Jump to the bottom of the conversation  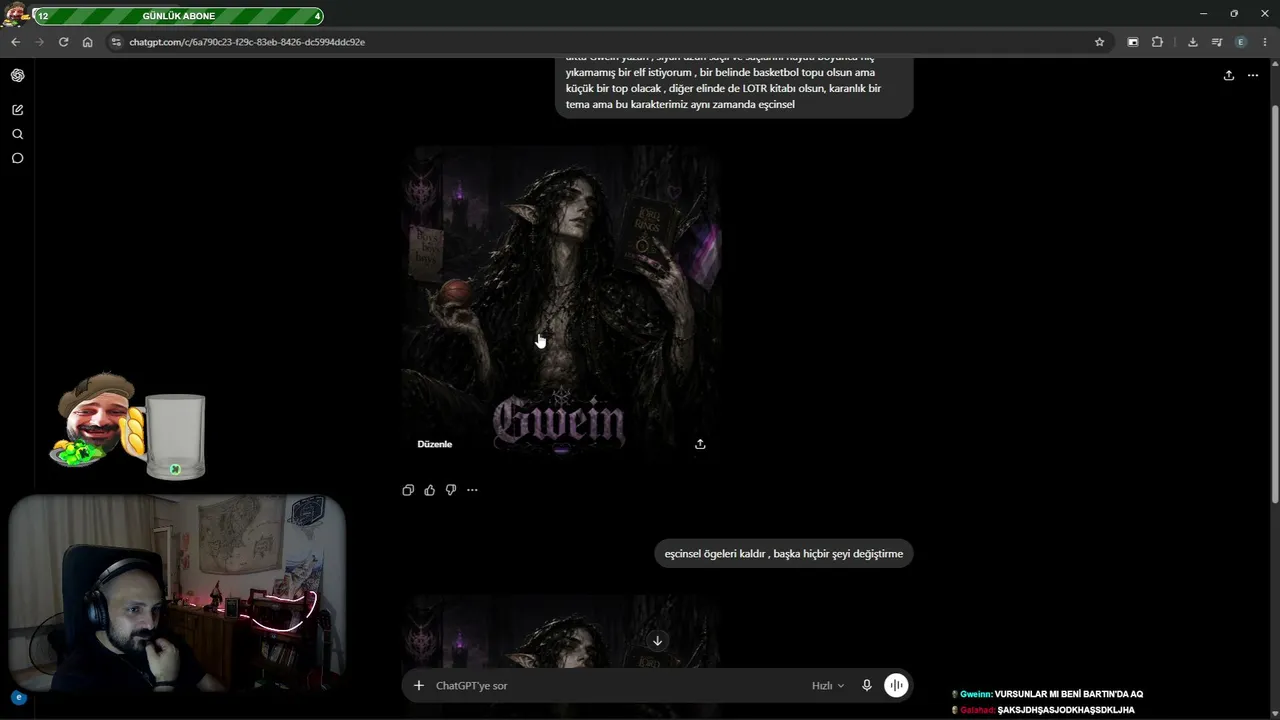pyautogui.click(x=657, y=641)
